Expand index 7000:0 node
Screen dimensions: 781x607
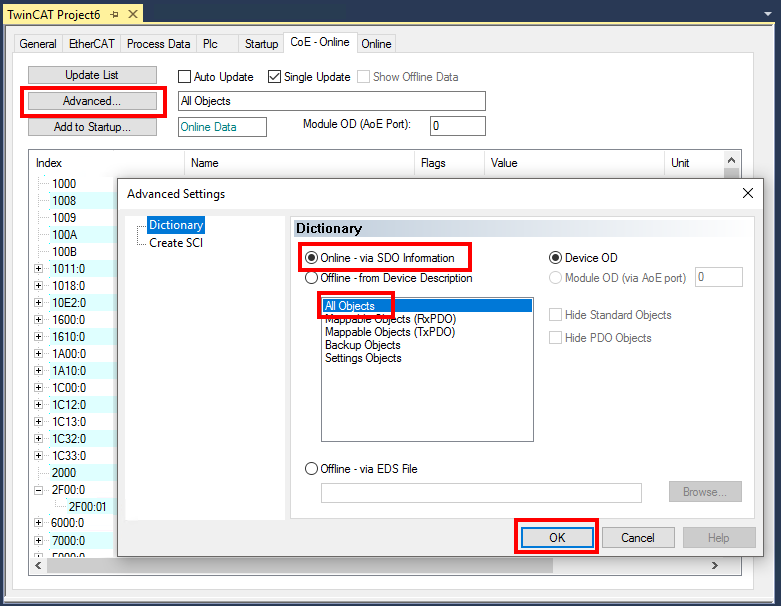(x=38, y=540)
